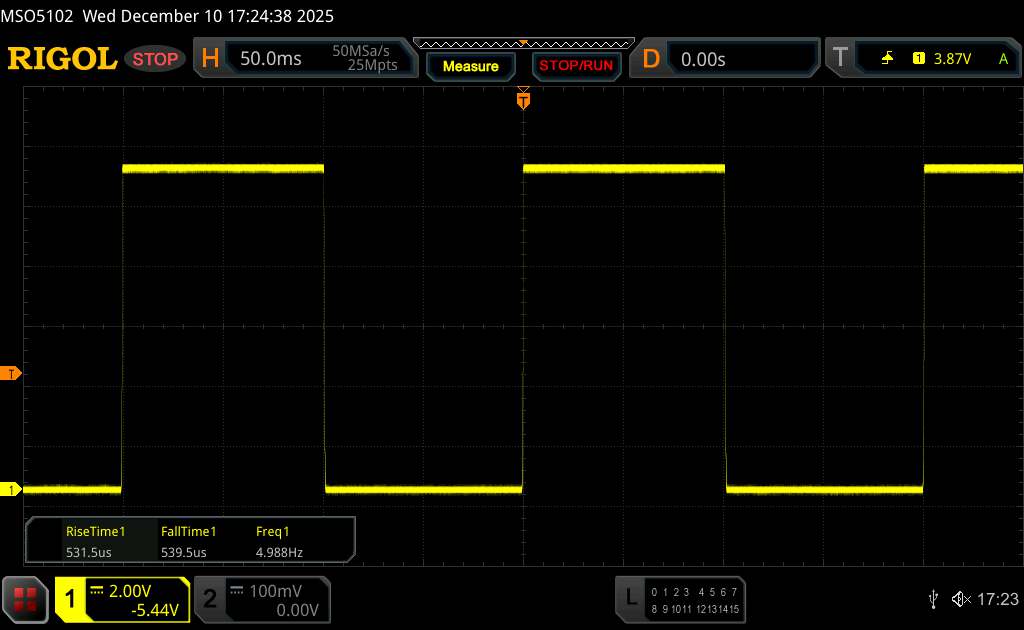
Task: Click the waveform memory position bar
Action: (522, 43)
